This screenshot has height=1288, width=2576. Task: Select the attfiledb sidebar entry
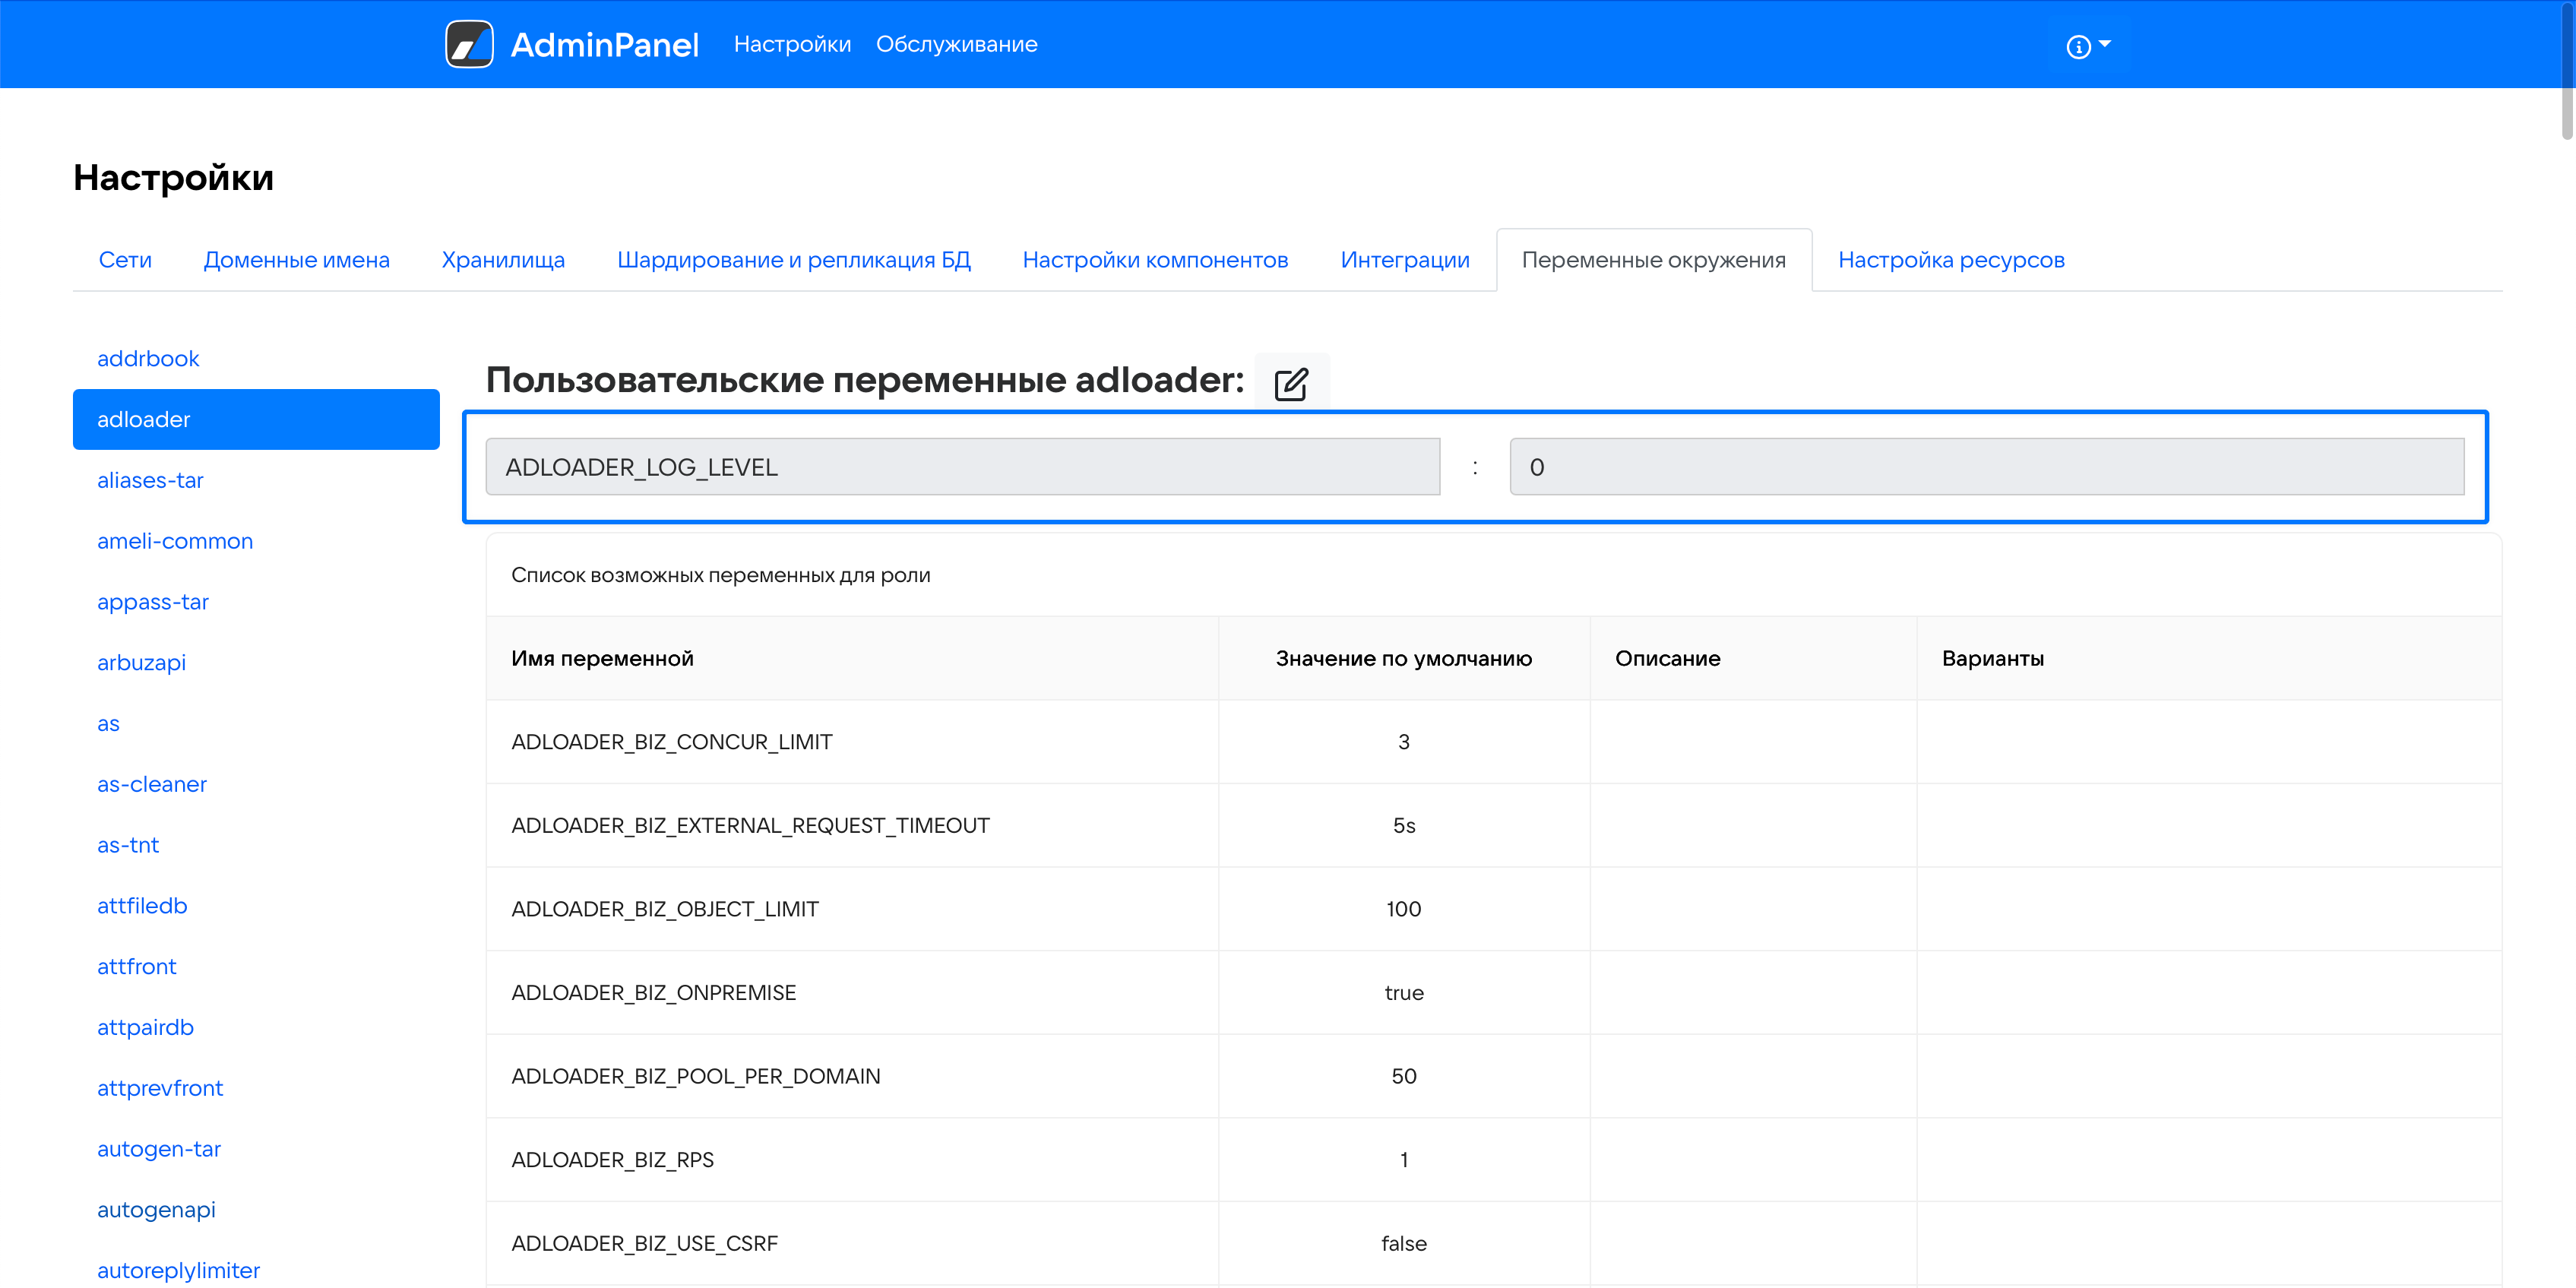(142, 905)
